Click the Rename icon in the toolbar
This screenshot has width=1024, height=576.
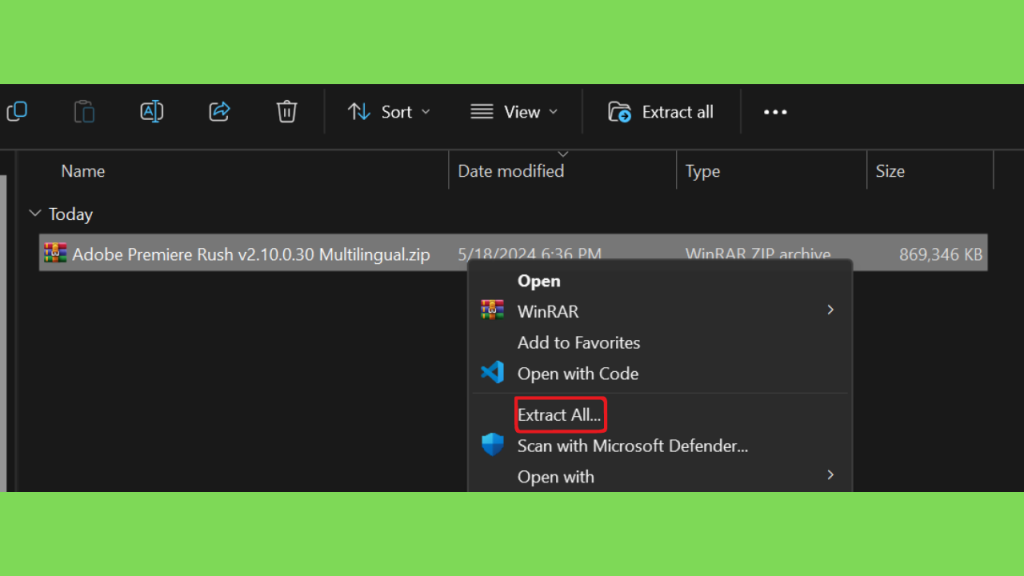152,112
